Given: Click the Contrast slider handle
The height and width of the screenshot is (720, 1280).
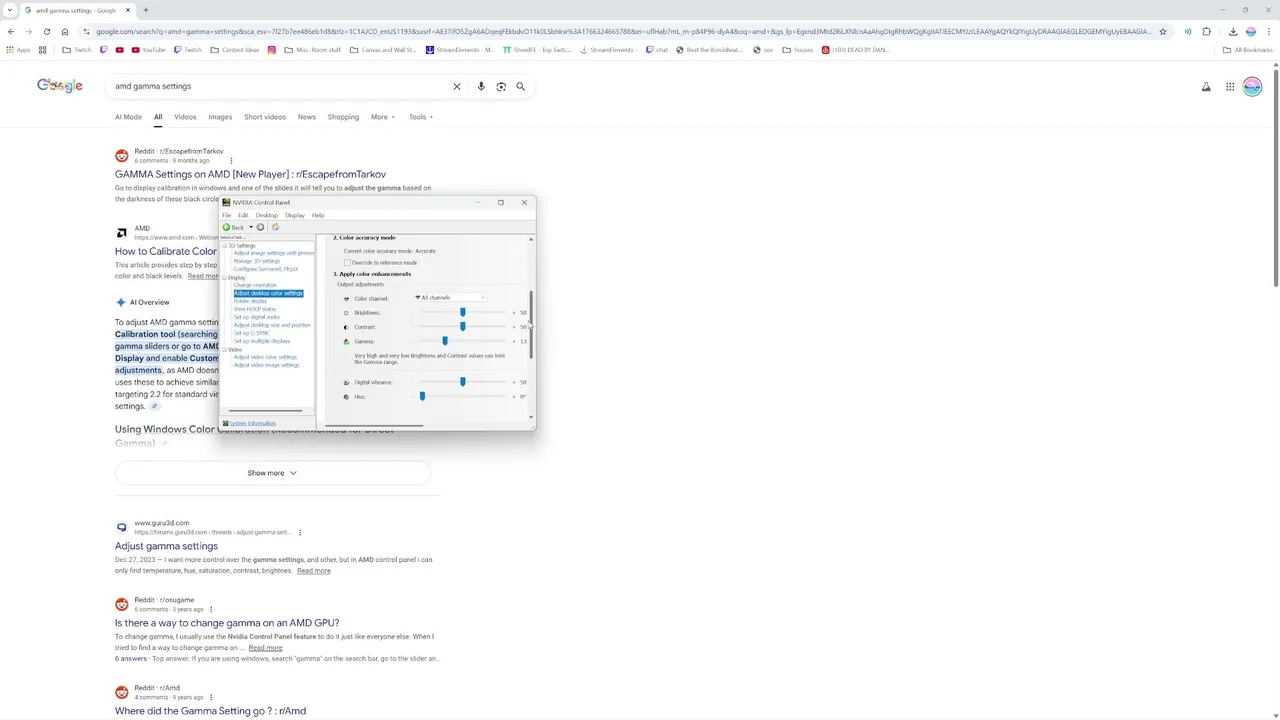Looking at the screenshot, I should (462, 326).
